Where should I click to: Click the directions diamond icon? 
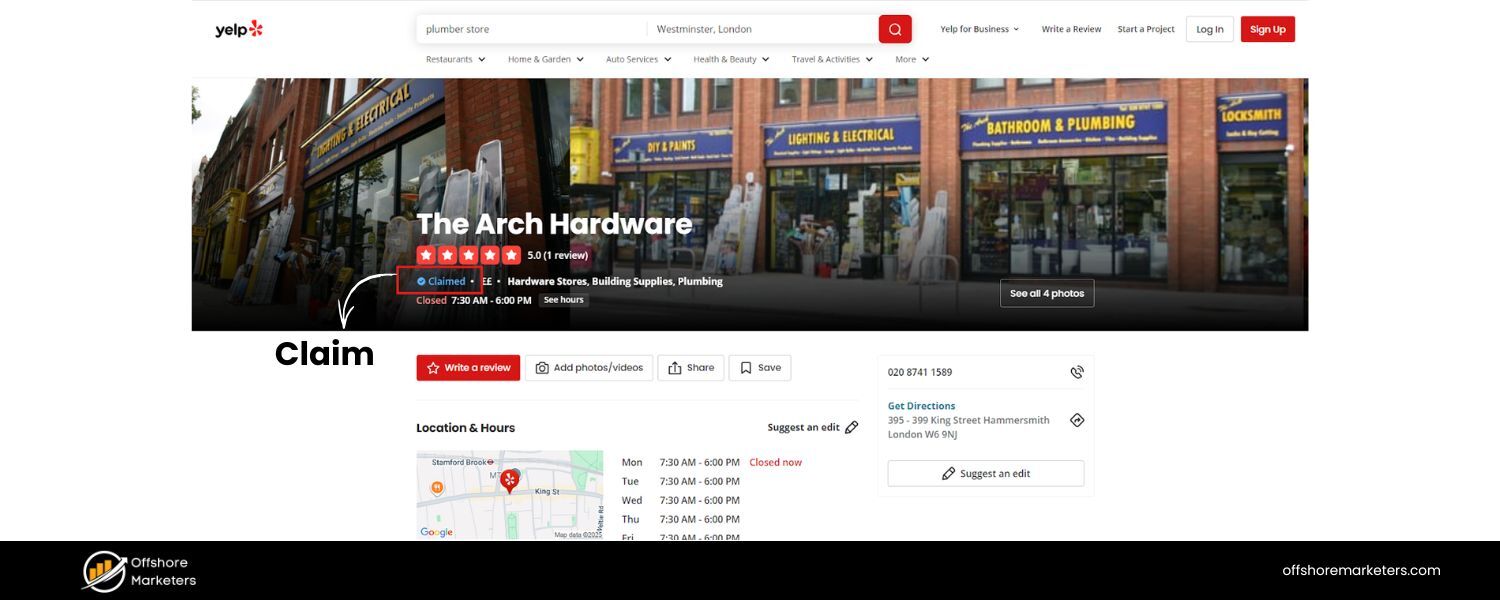(1076, 419)
